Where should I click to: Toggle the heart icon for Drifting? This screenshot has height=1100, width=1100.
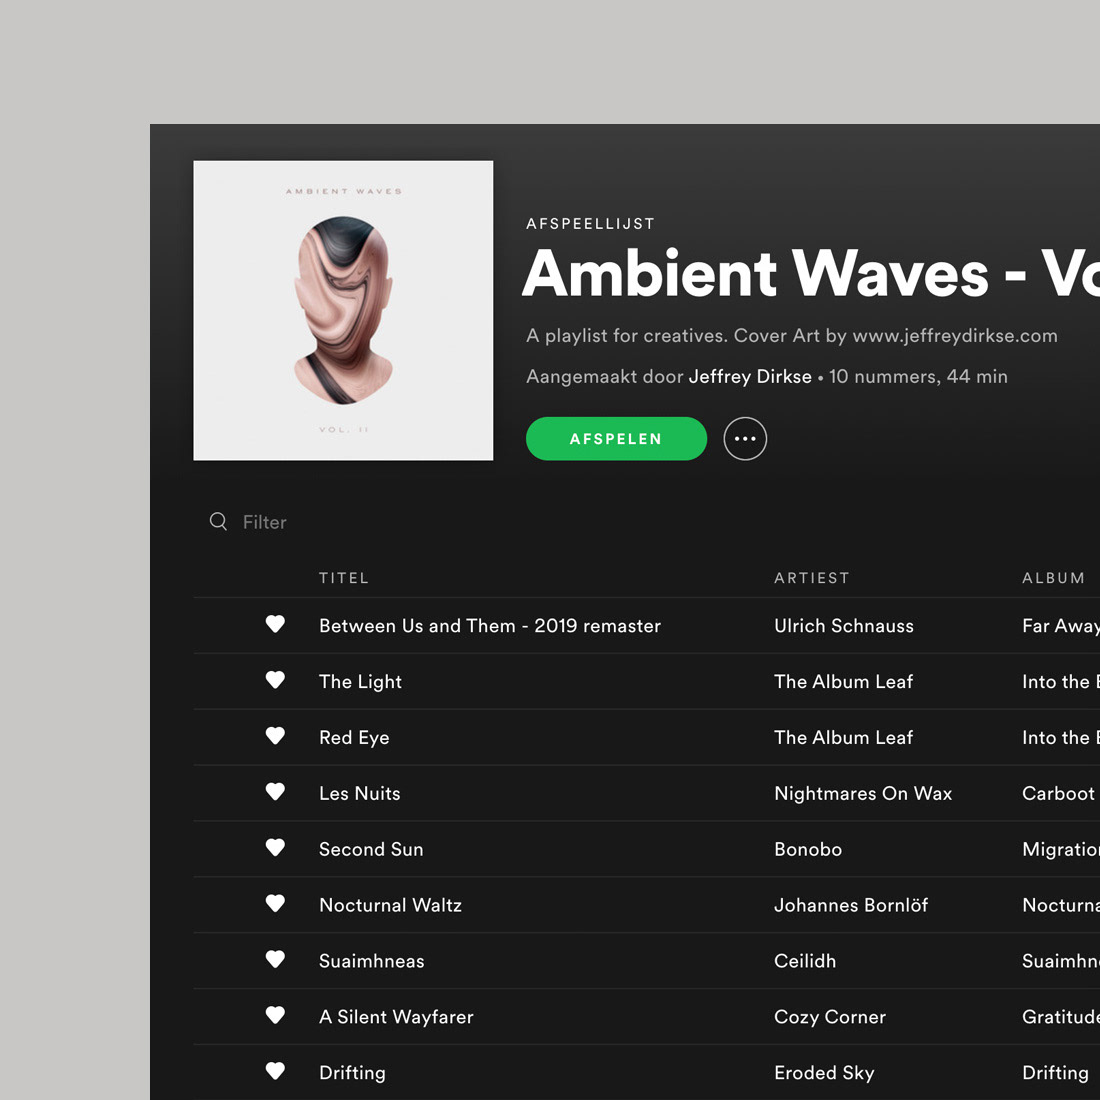pyautogui.click(x=275, y=1071)
